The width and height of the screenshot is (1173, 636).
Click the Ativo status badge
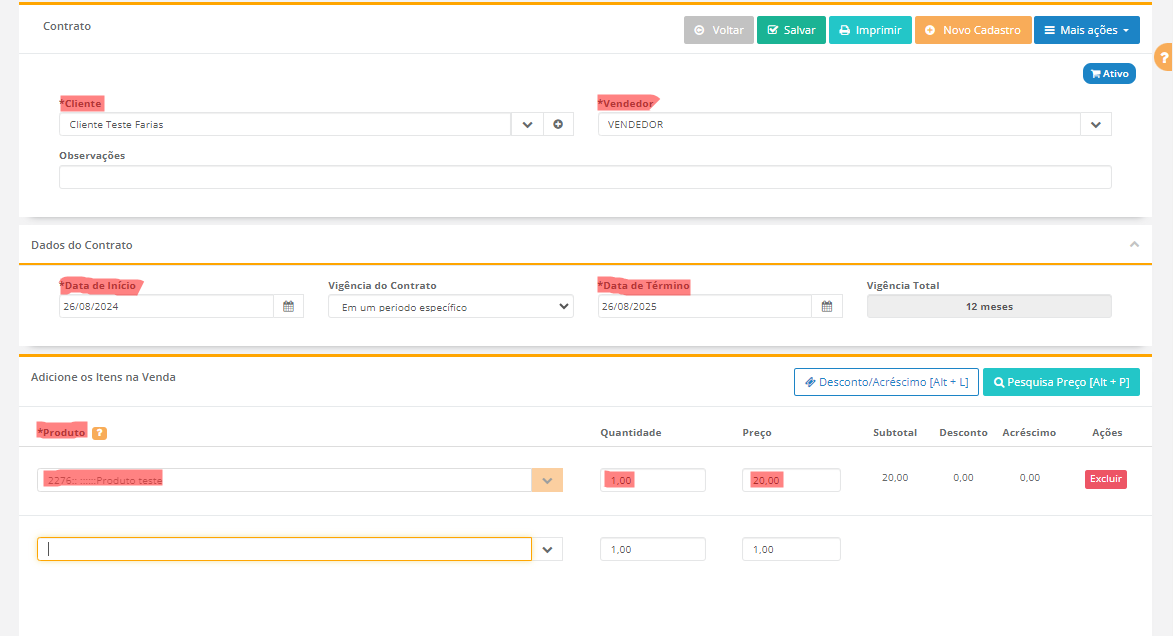point(1109,74)
